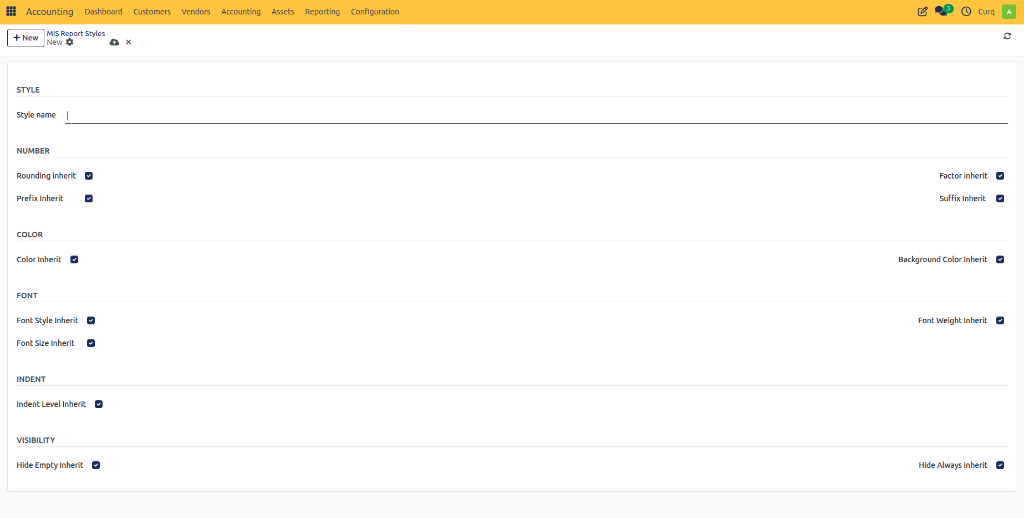Click the Background Color Inherit label
Image resolution: width=1024 pixels, height=518 pixels.
point(942,259)
